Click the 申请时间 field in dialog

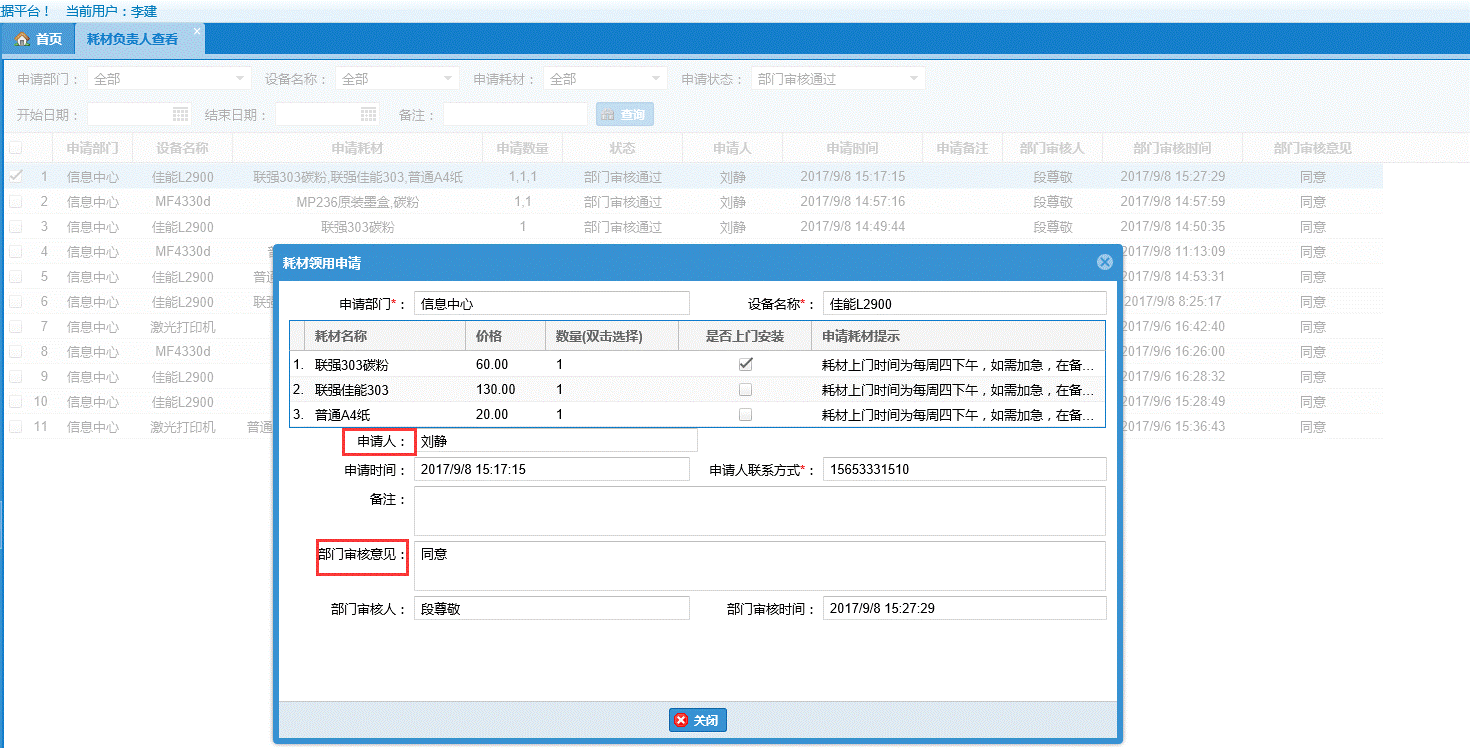coord(552,469)
